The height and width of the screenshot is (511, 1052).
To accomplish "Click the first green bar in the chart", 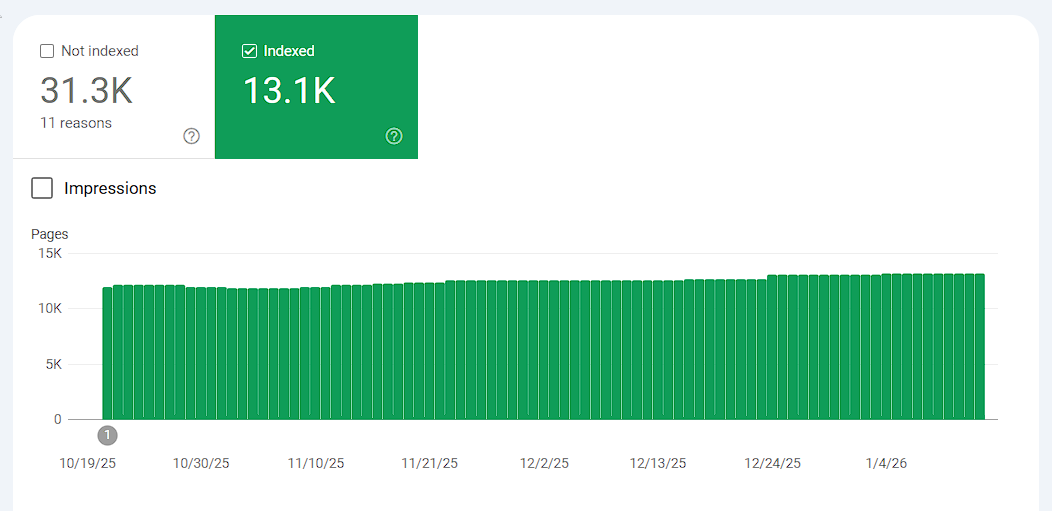I will tap(107, 353).
